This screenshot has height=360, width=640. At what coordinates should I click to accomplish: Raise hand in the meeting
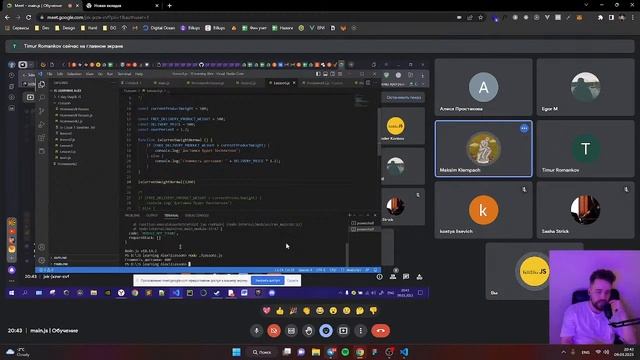(x=309, y=331)
